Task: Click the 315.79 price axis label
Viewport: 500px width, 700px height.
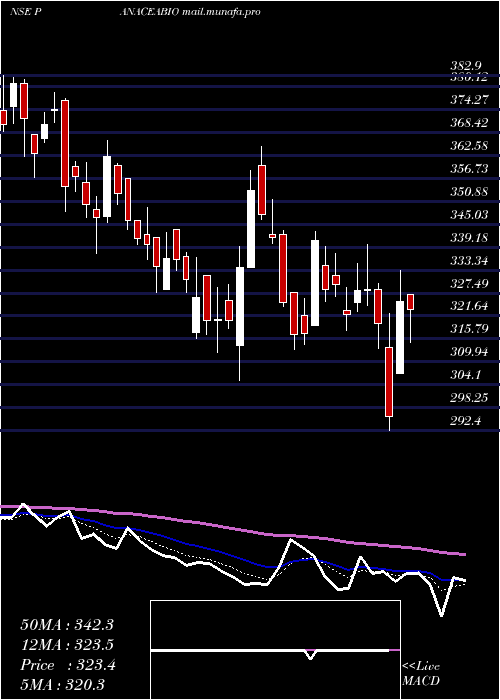Action: [469, 329]
